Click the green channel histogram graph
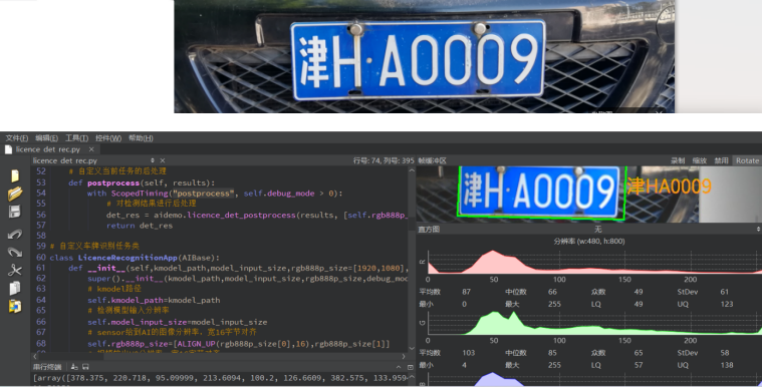Image resolution: width=762 pixels, height=388 pixels. click(594, 322)
